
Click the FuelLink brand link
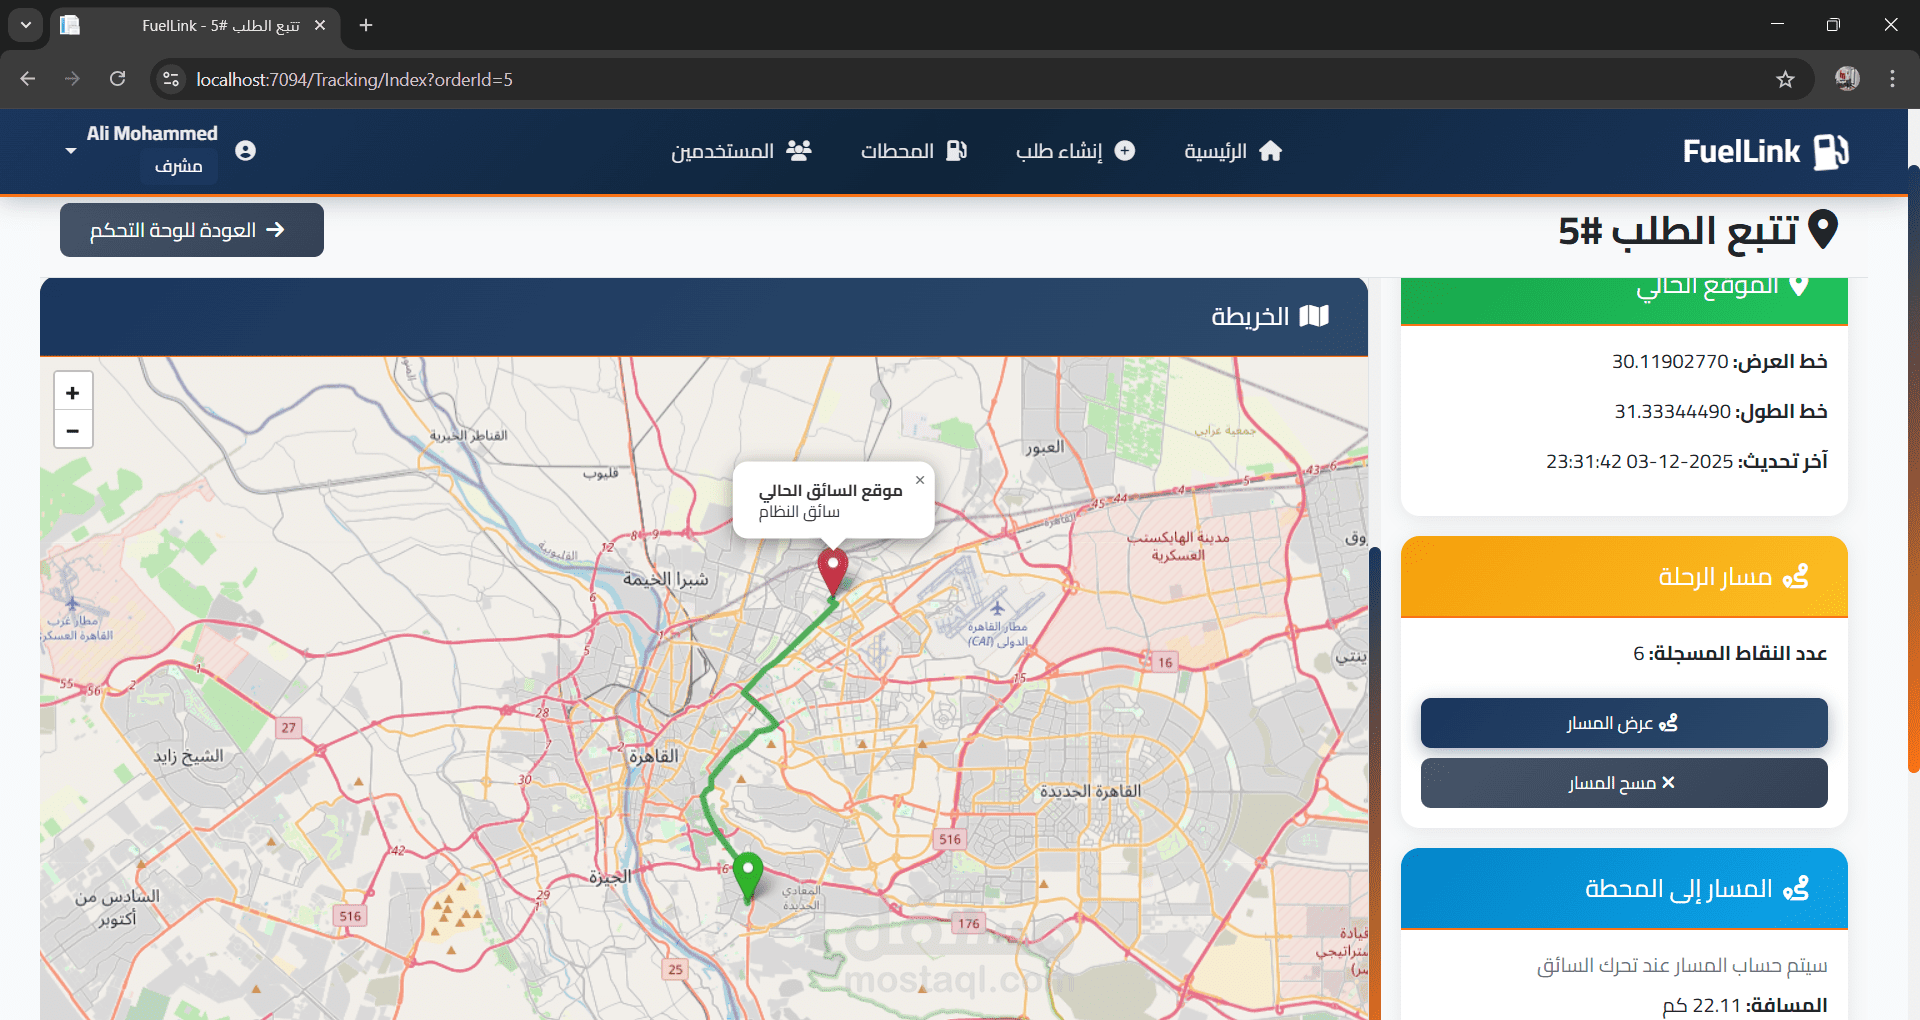click(x=1766, y=152)
